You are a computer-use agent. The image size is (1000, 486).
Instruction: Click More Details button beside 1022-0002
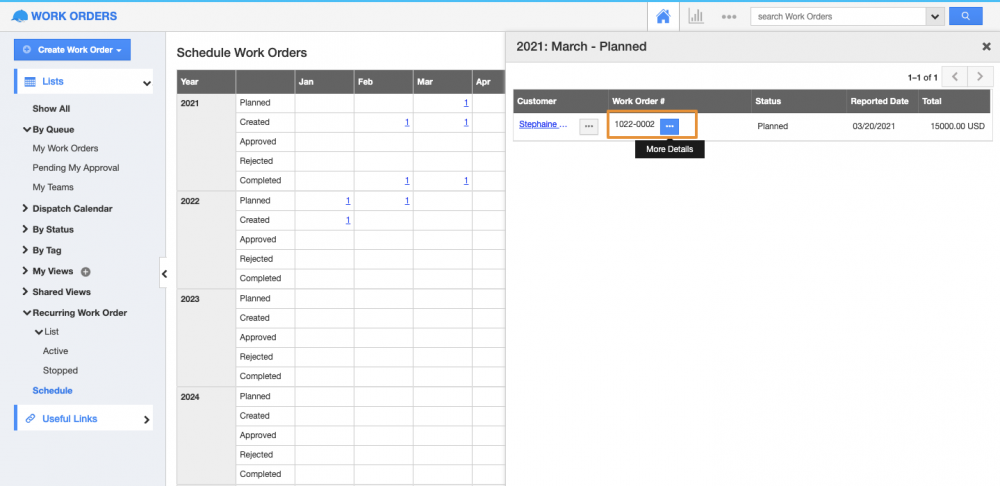click(x=669, y=126)
